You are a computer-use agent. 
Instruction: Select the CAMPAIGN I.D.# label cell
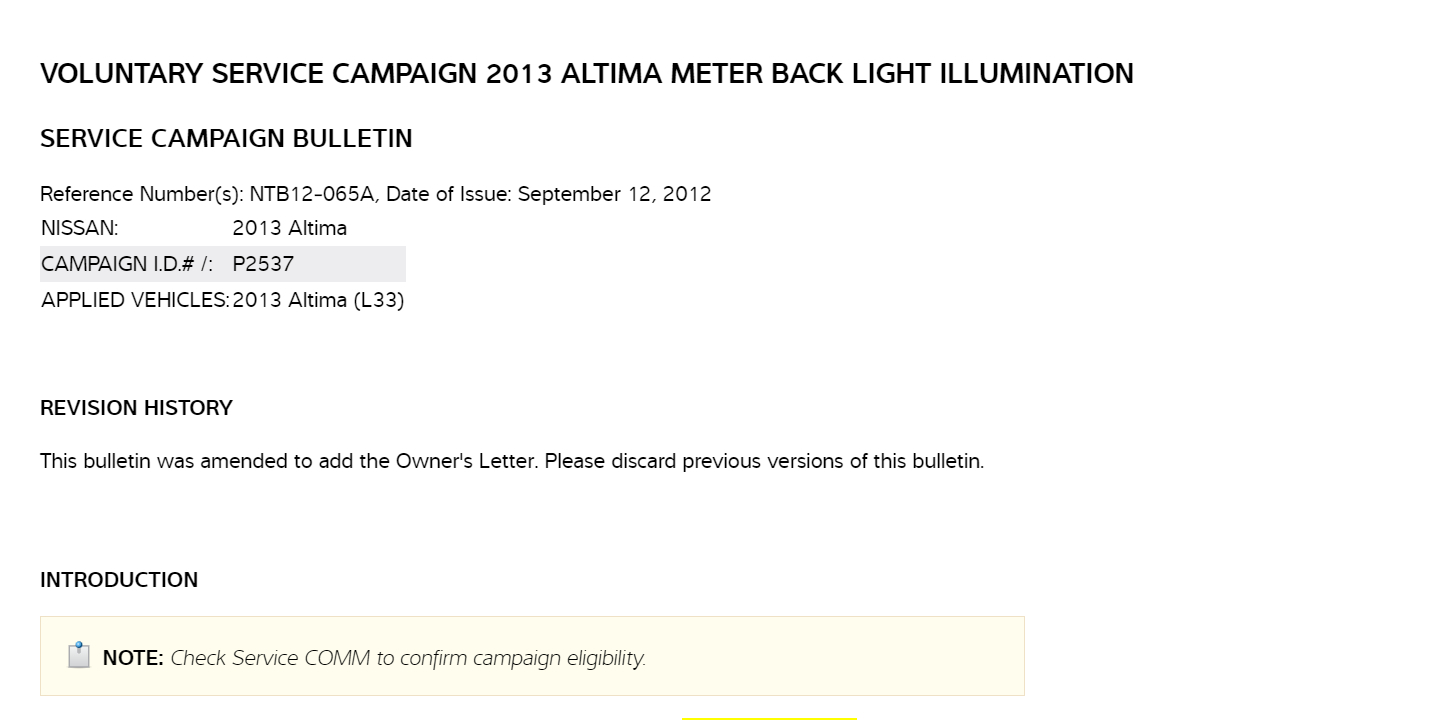[x=127, y=264]
